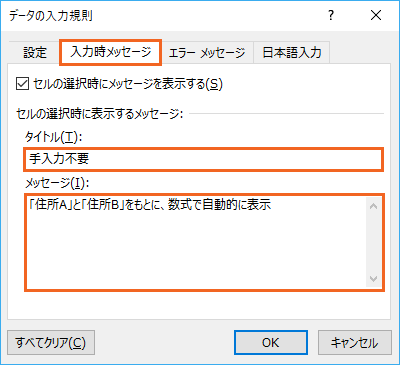The image size is (400, 365).
Task: Close the データの入力規則 dialog with X
Action: pyautogui.click(x=376, y=15)
